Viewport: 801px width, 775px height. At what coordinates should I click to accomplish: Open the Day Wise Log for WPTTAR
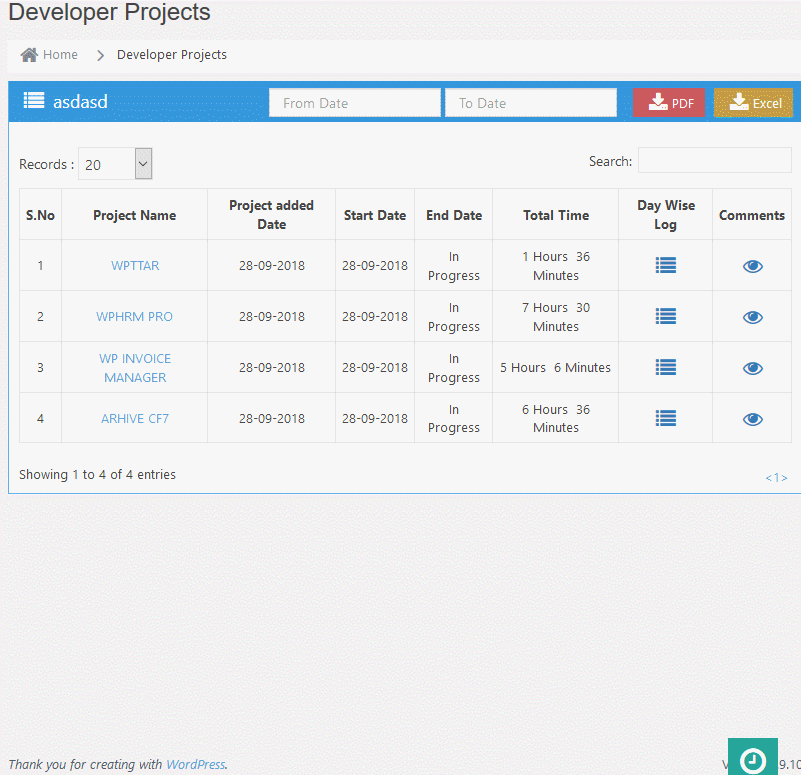[x=665, y=265]
